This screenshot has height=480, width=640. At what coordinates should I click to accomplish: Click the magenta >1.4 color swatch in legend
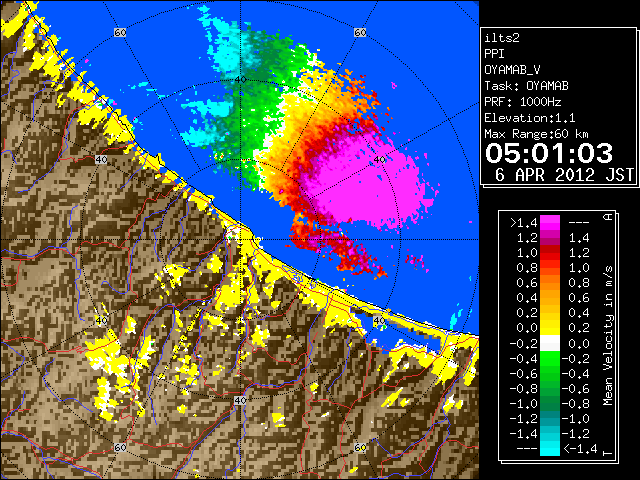(x=550, y=222)
